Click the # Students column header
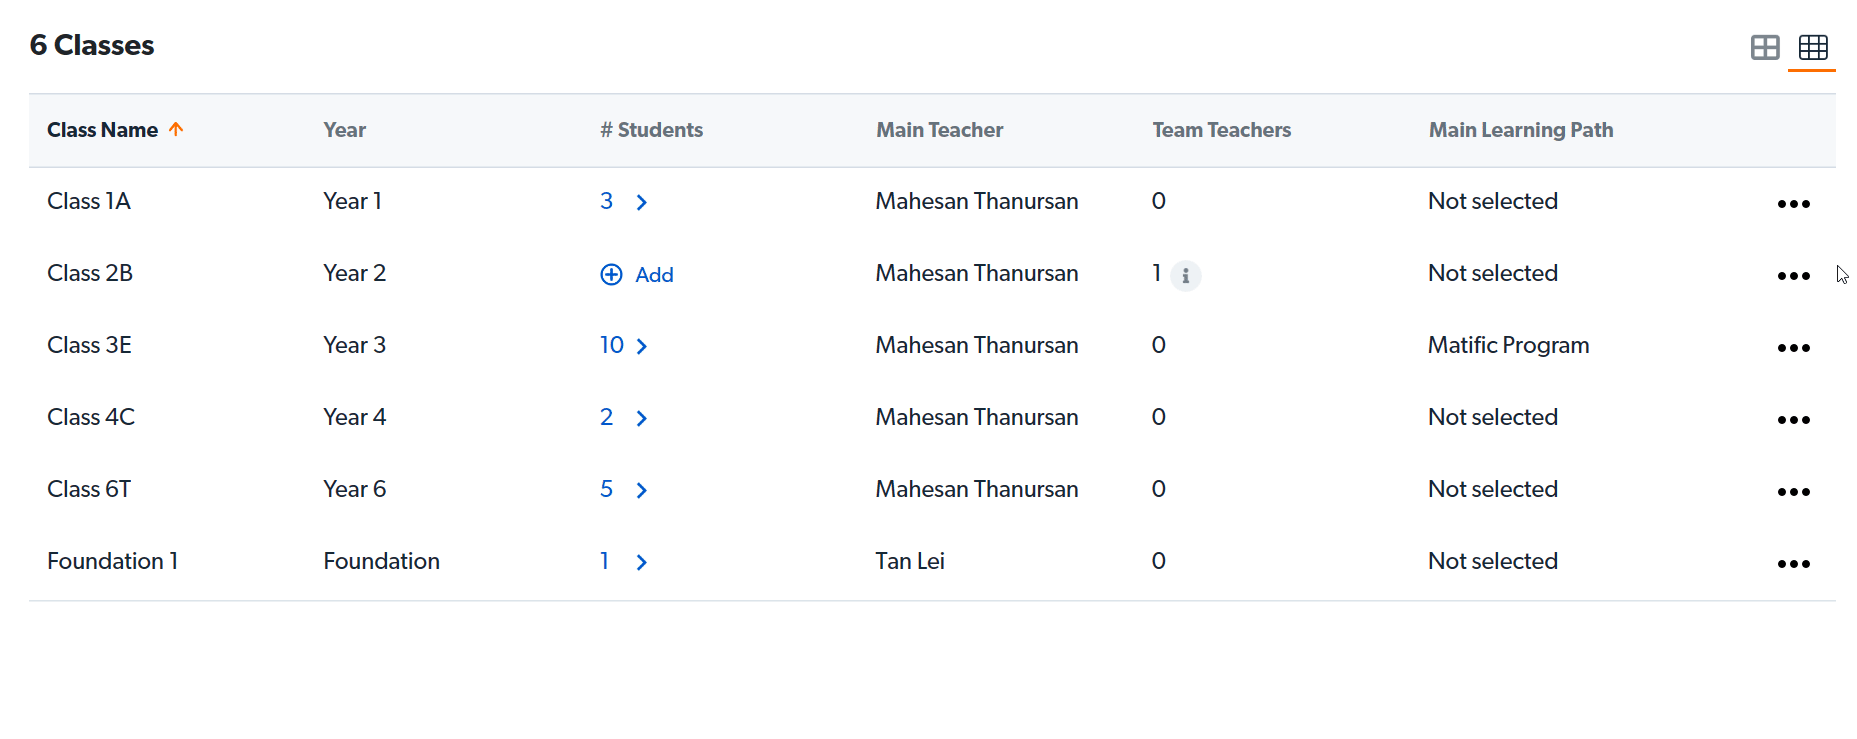 pos(651,130)
